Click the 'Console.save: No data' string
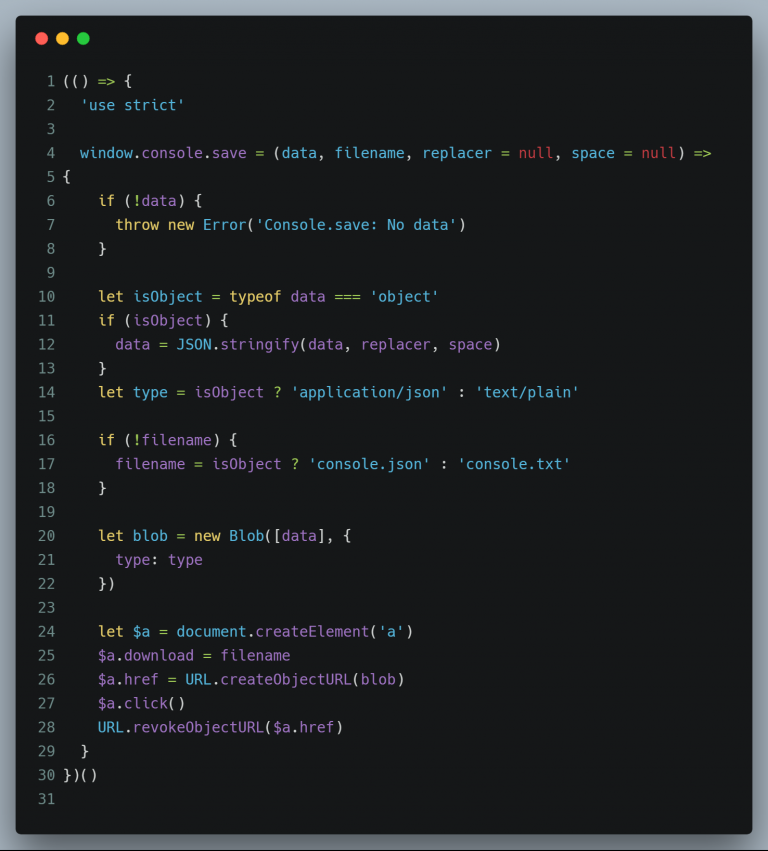The width and height of the screenshot is (768, 851). (356, 225)
